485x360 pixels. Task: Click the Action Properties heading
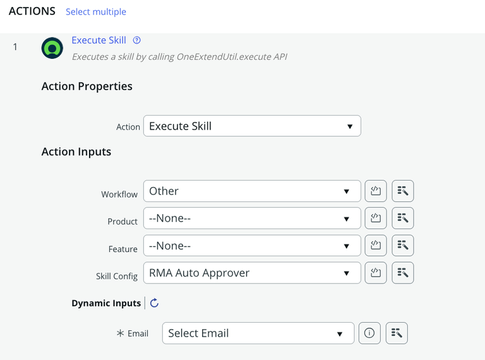tap(87, 86)
